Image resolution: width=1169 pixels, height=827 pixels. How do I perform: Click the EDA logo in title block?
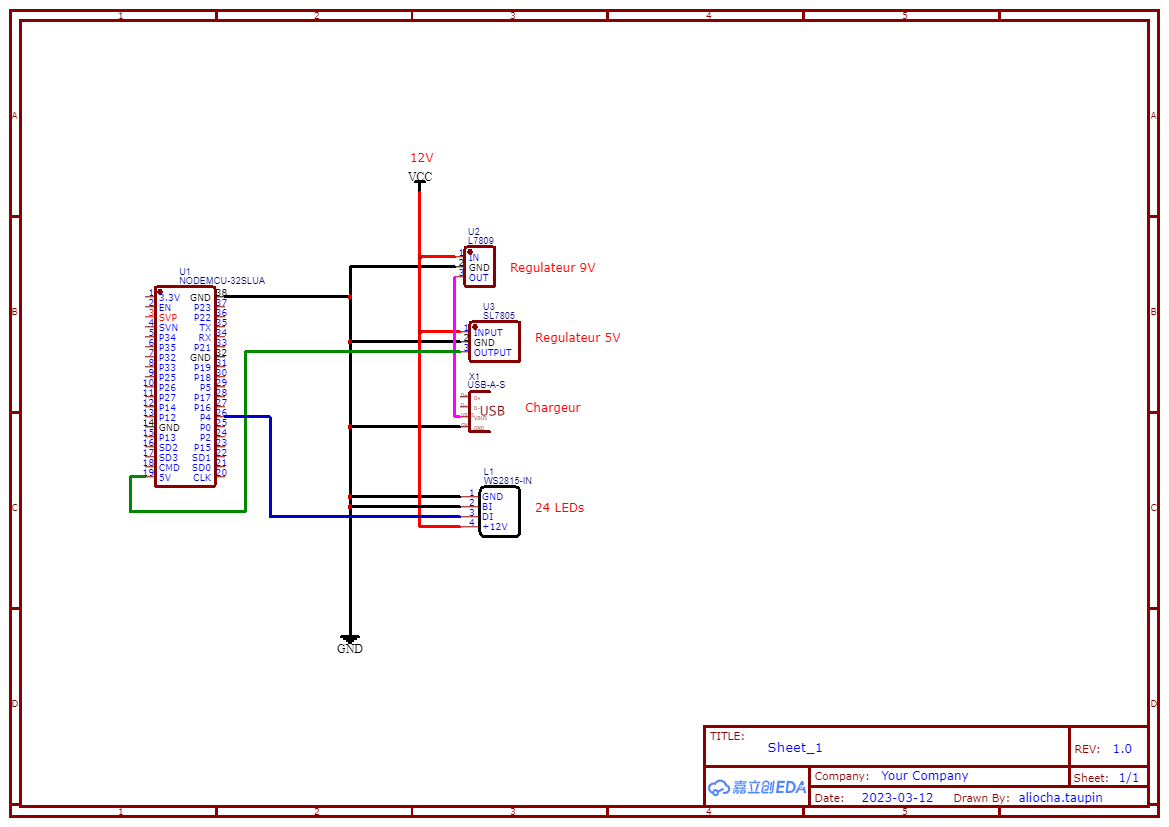(757, 787)
